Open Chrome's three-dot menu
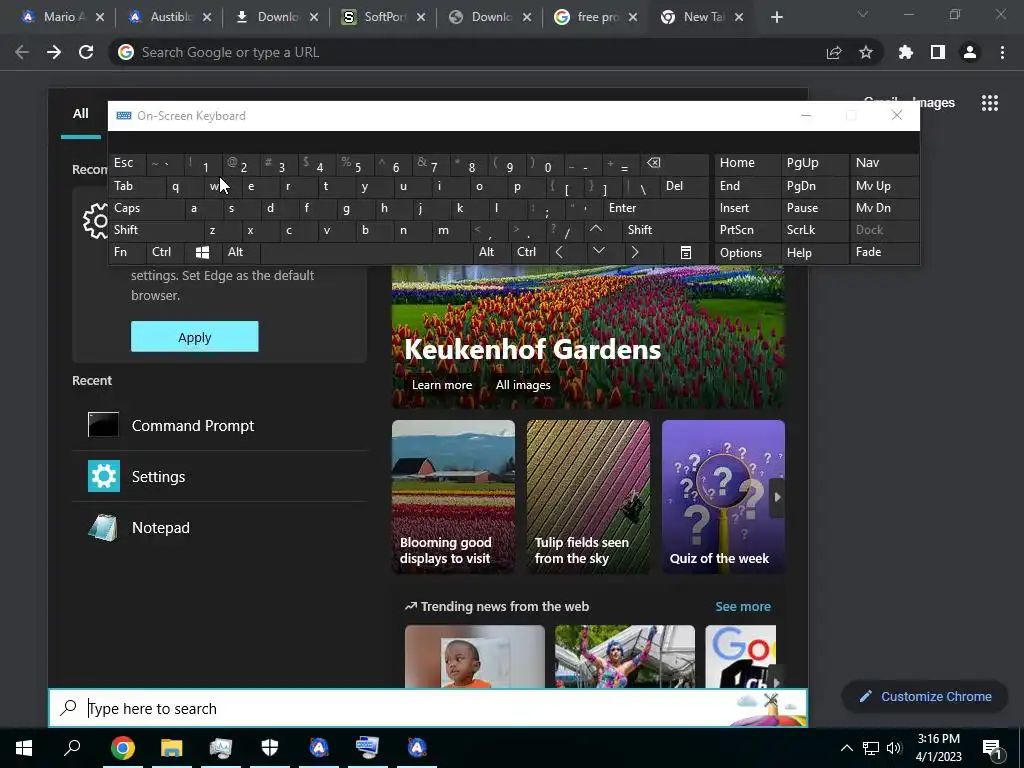Image resolution: width=1024 pixels, height=768 pixels. coord(1002,52)
